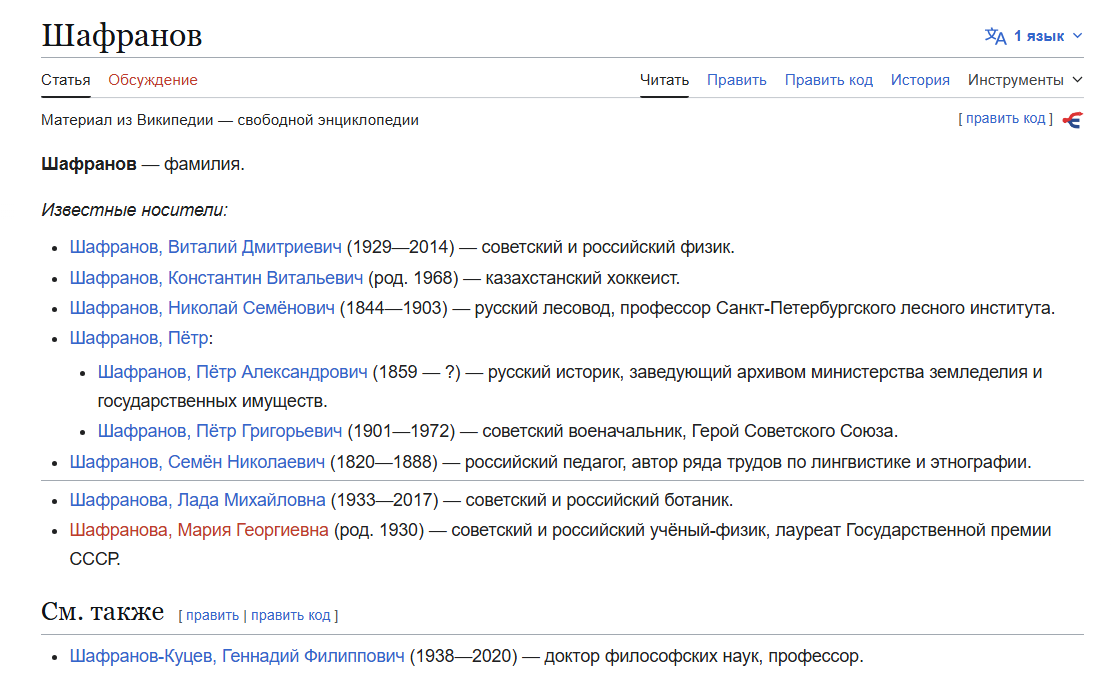Click the "Править" menu item

[x=736, y=79]
